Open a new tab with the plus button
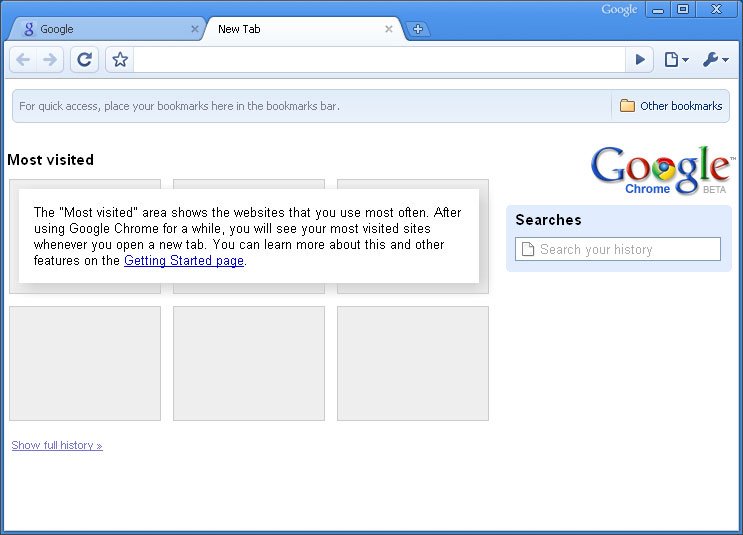Screen dimensions: 743x535 418,29
